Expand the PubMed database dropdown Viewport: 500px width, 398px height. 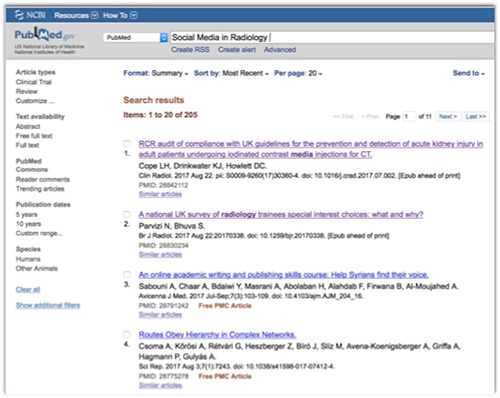pos(135,37)
